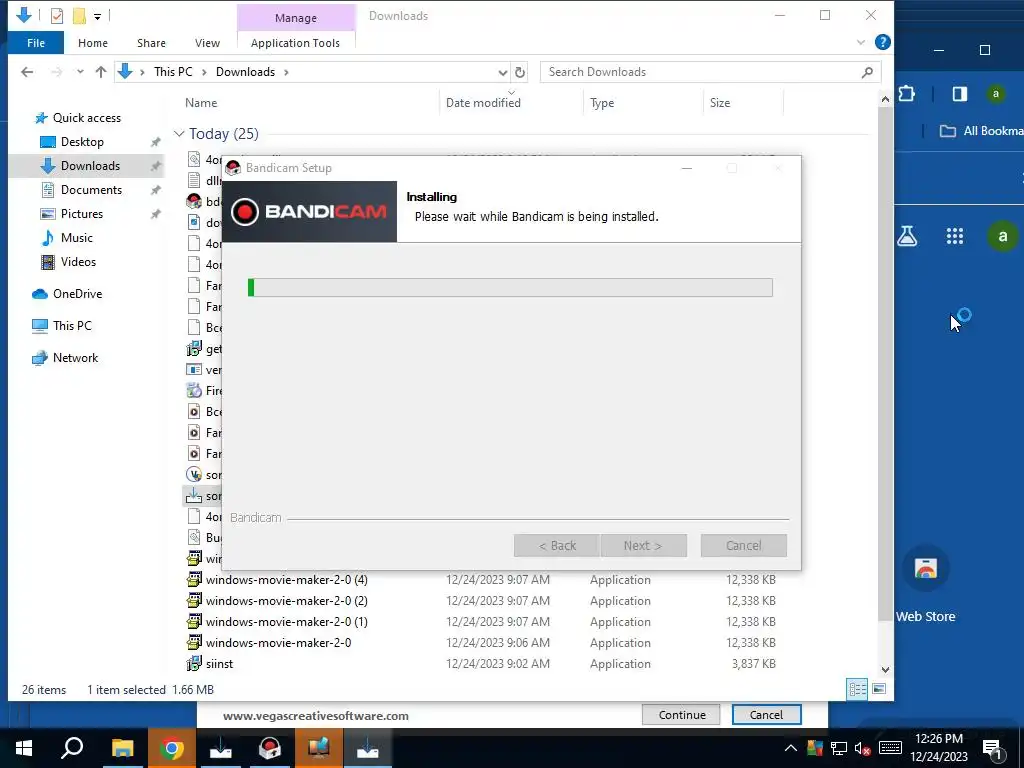Open the Windows Start menu
This screenshot has width=1024, height=768.
coord(24,748)
